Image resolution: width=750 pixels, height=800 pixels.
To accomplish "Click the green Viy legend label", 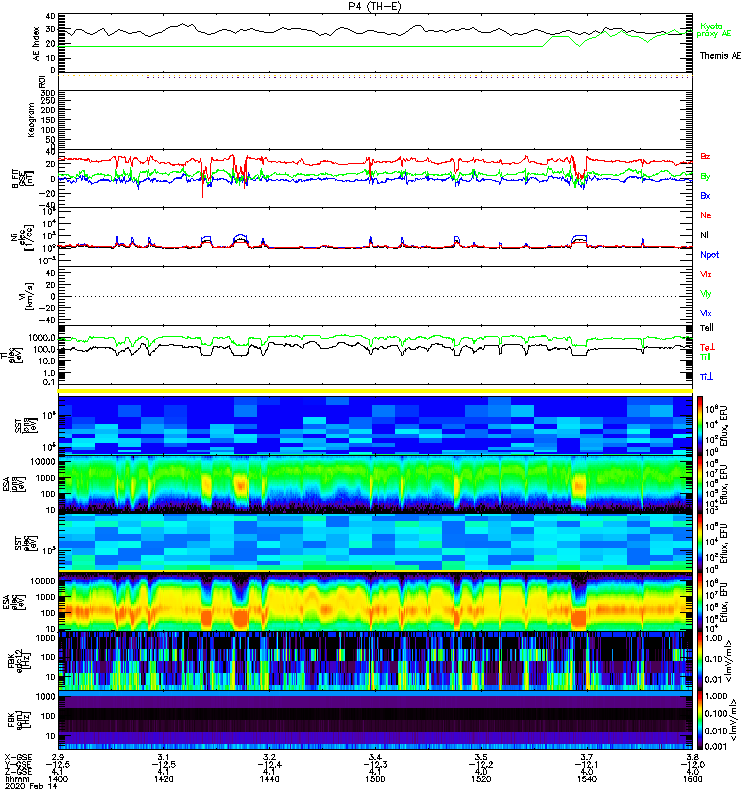I will click(706, 294).
